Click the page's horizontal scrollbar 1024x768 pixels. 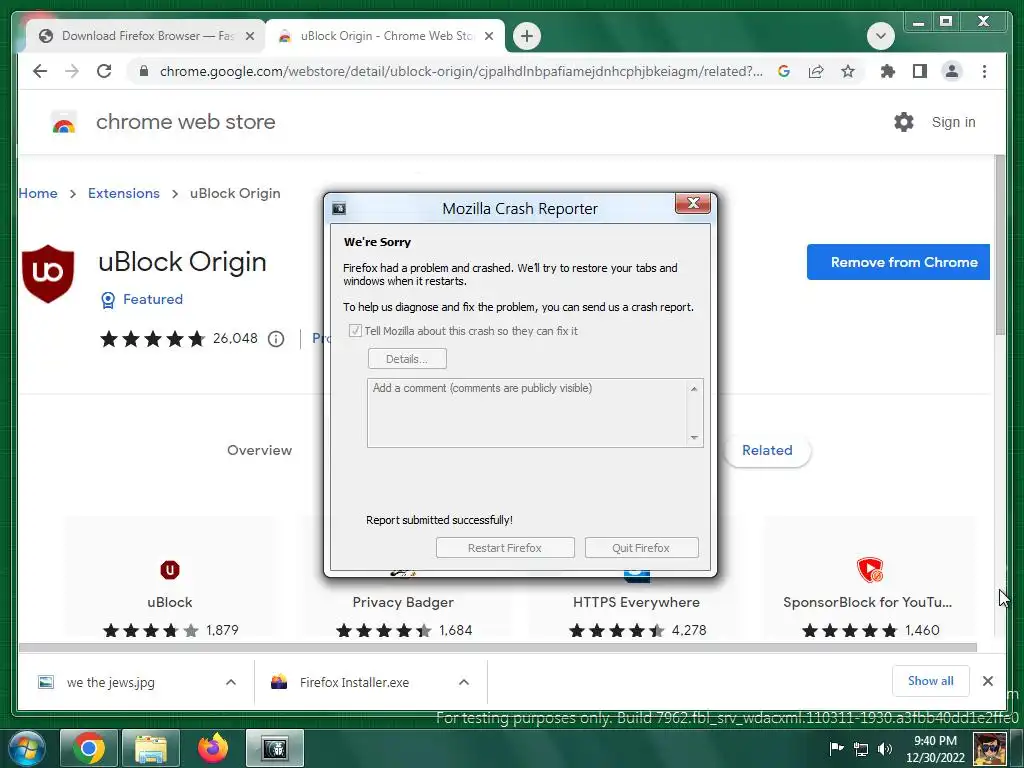tap(498, 647)
